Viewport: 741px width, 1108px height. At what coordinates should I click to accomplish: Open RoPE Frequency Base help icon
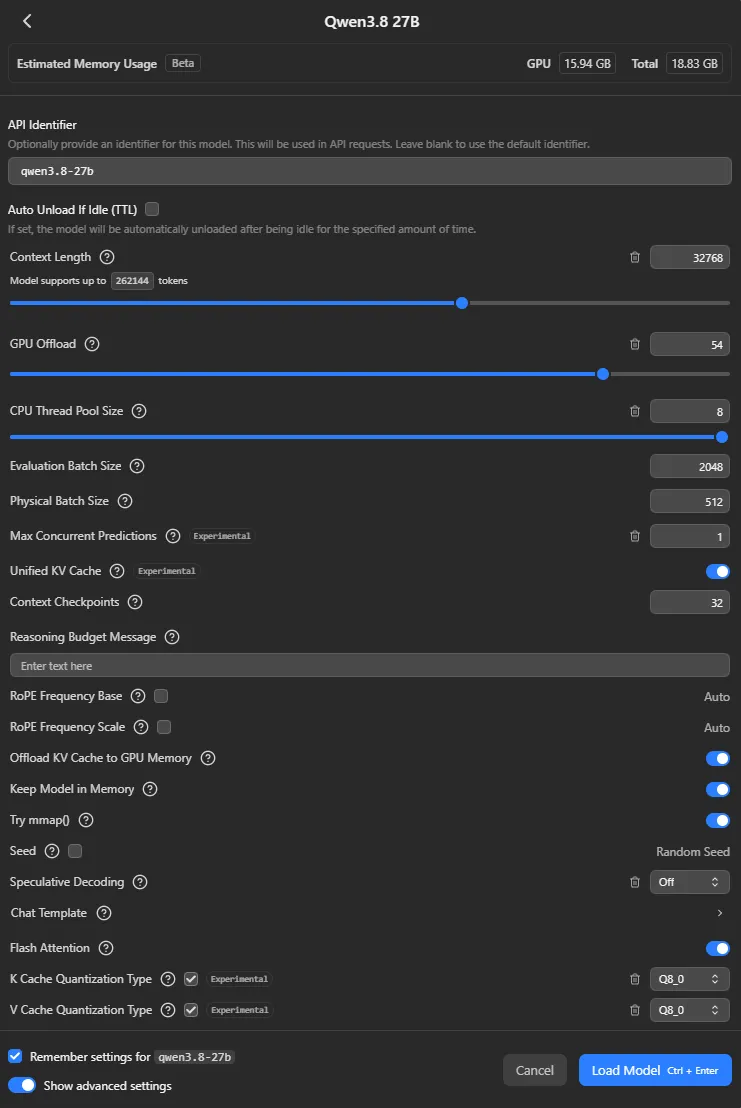(x=138, y=696)
